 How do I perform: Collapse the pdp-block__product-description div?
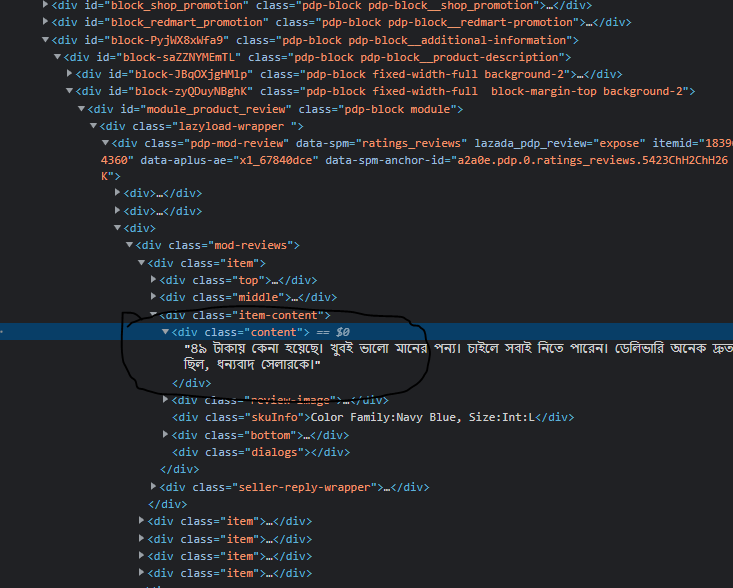click(57, 57)
